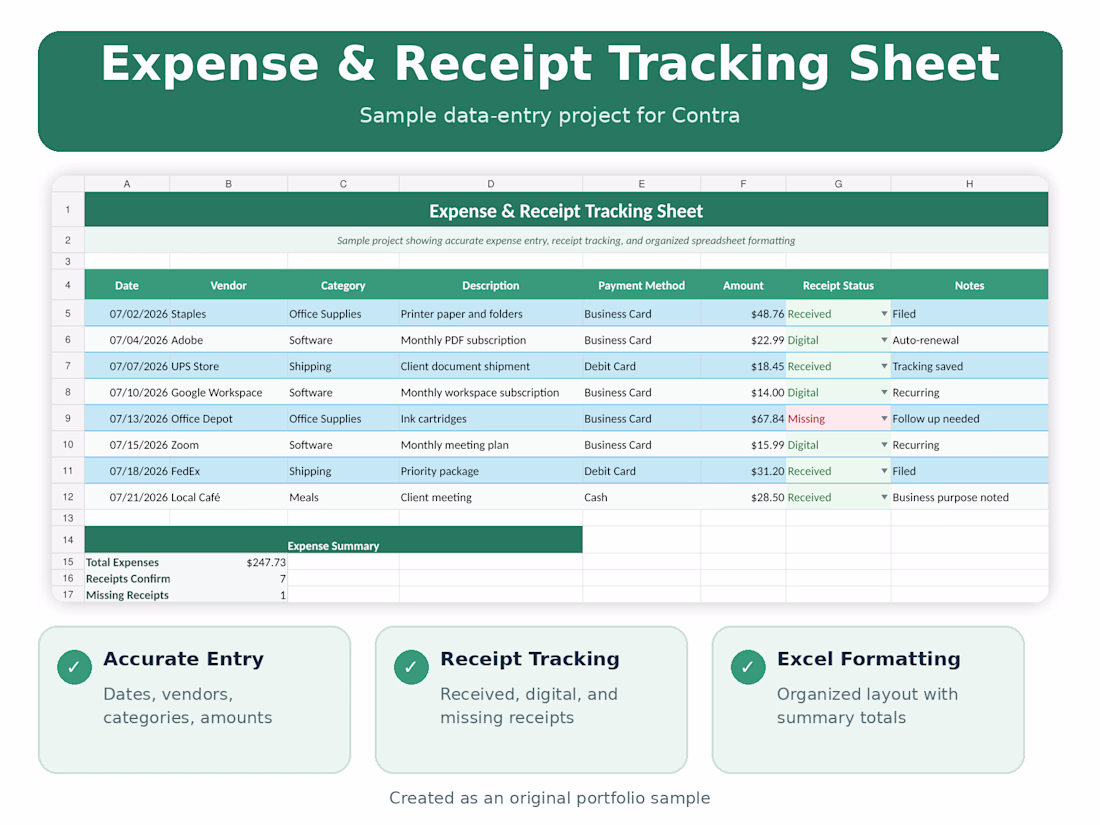Click the Notes heading cell

pos(970,286)
